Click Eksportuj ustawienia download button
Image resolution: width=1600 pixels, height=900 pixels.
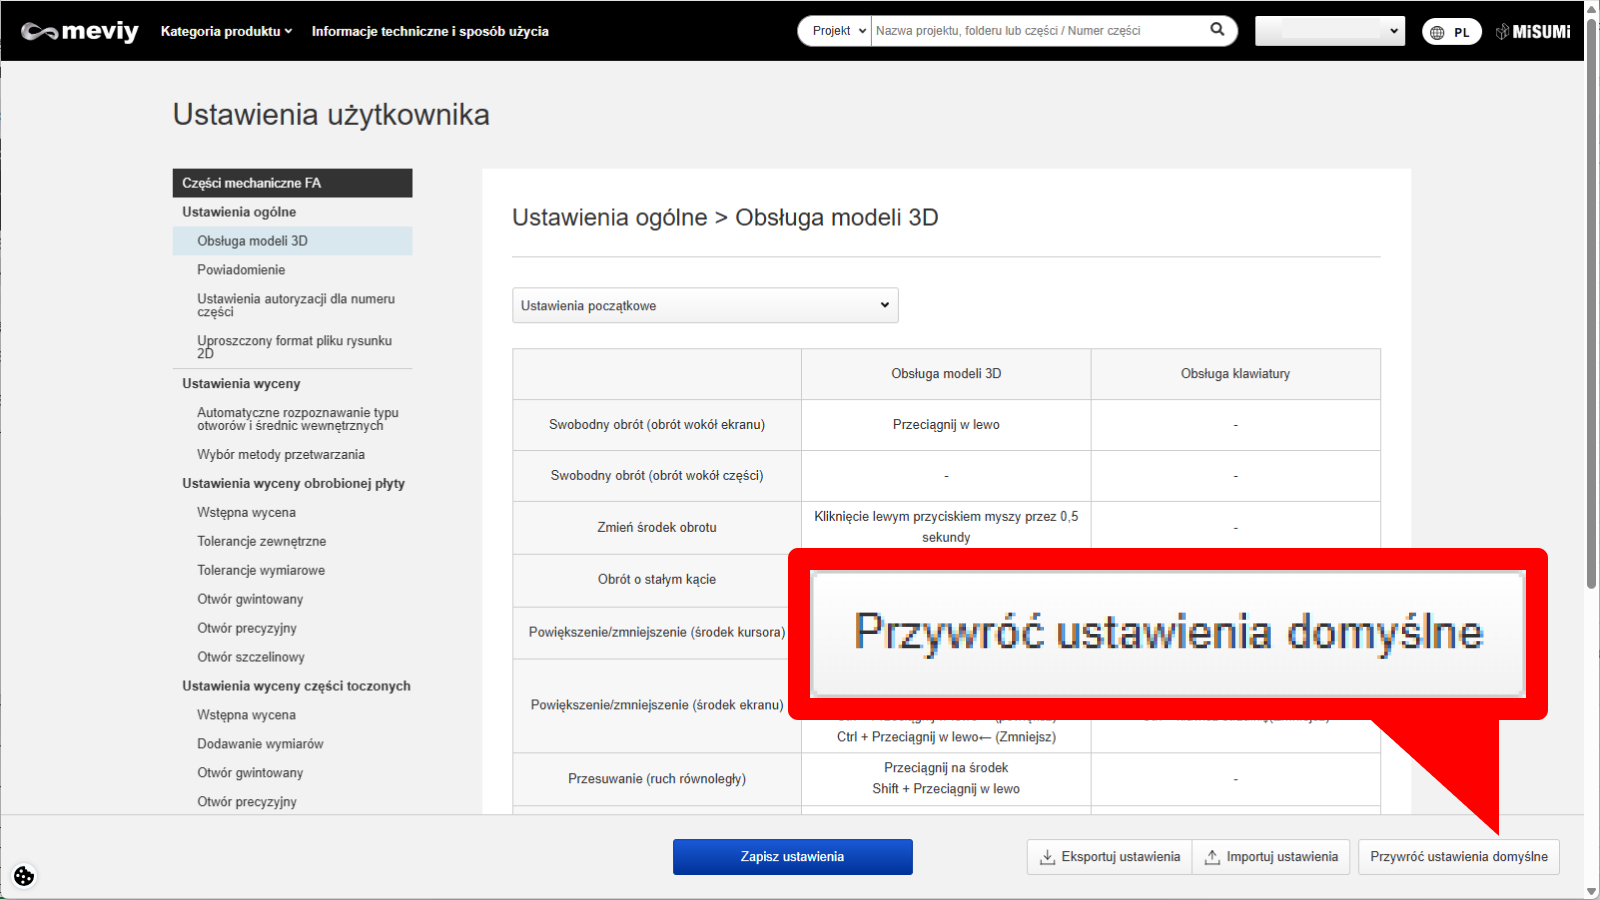(x=1110, y=857)
